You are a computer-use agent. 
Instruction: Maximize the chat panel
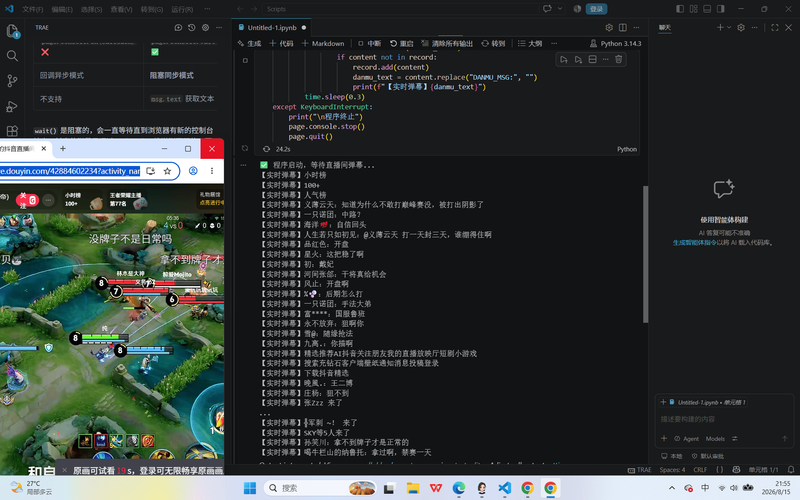774,28
